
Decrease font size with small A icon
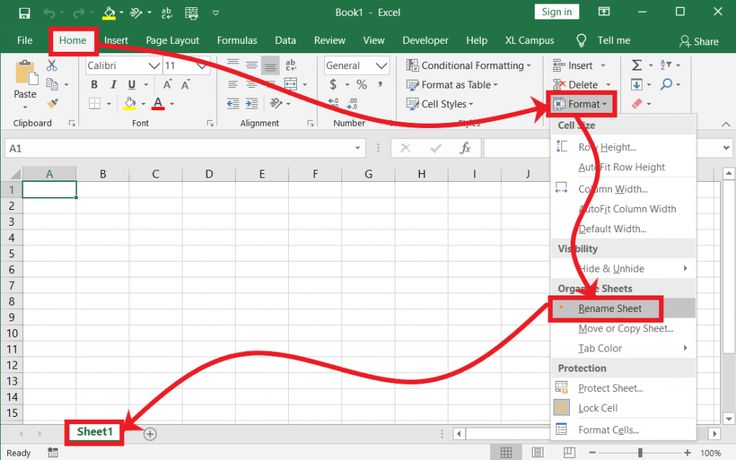point(185,84)
